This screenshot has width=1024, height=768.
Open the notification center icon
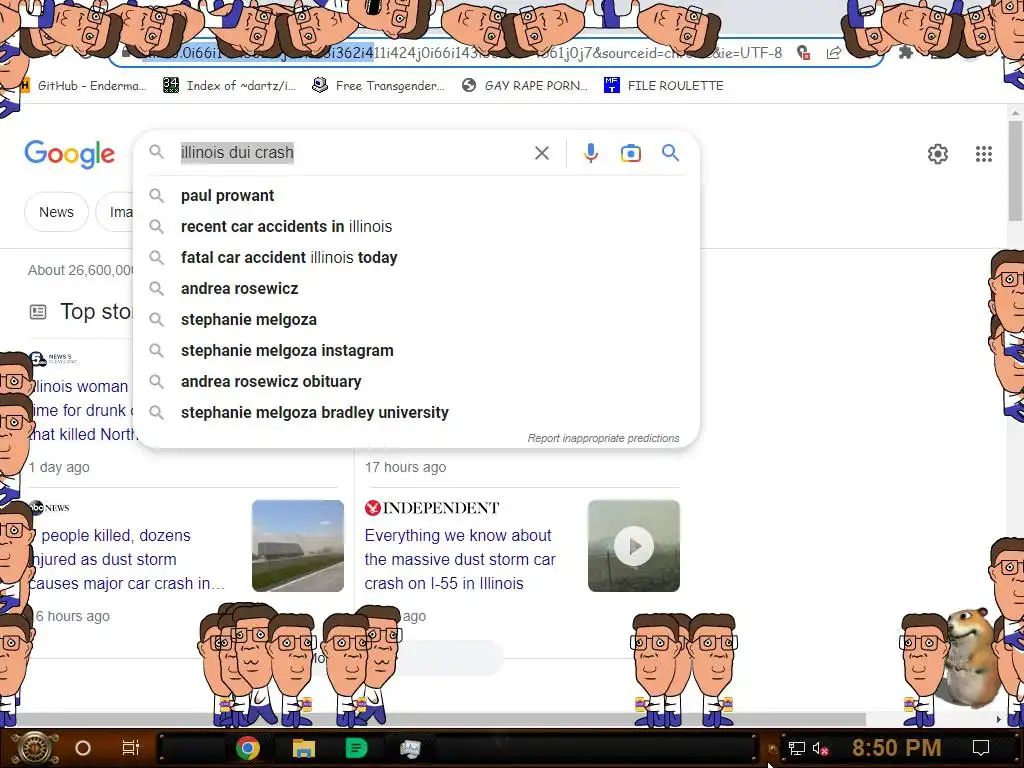click(980, 748)
